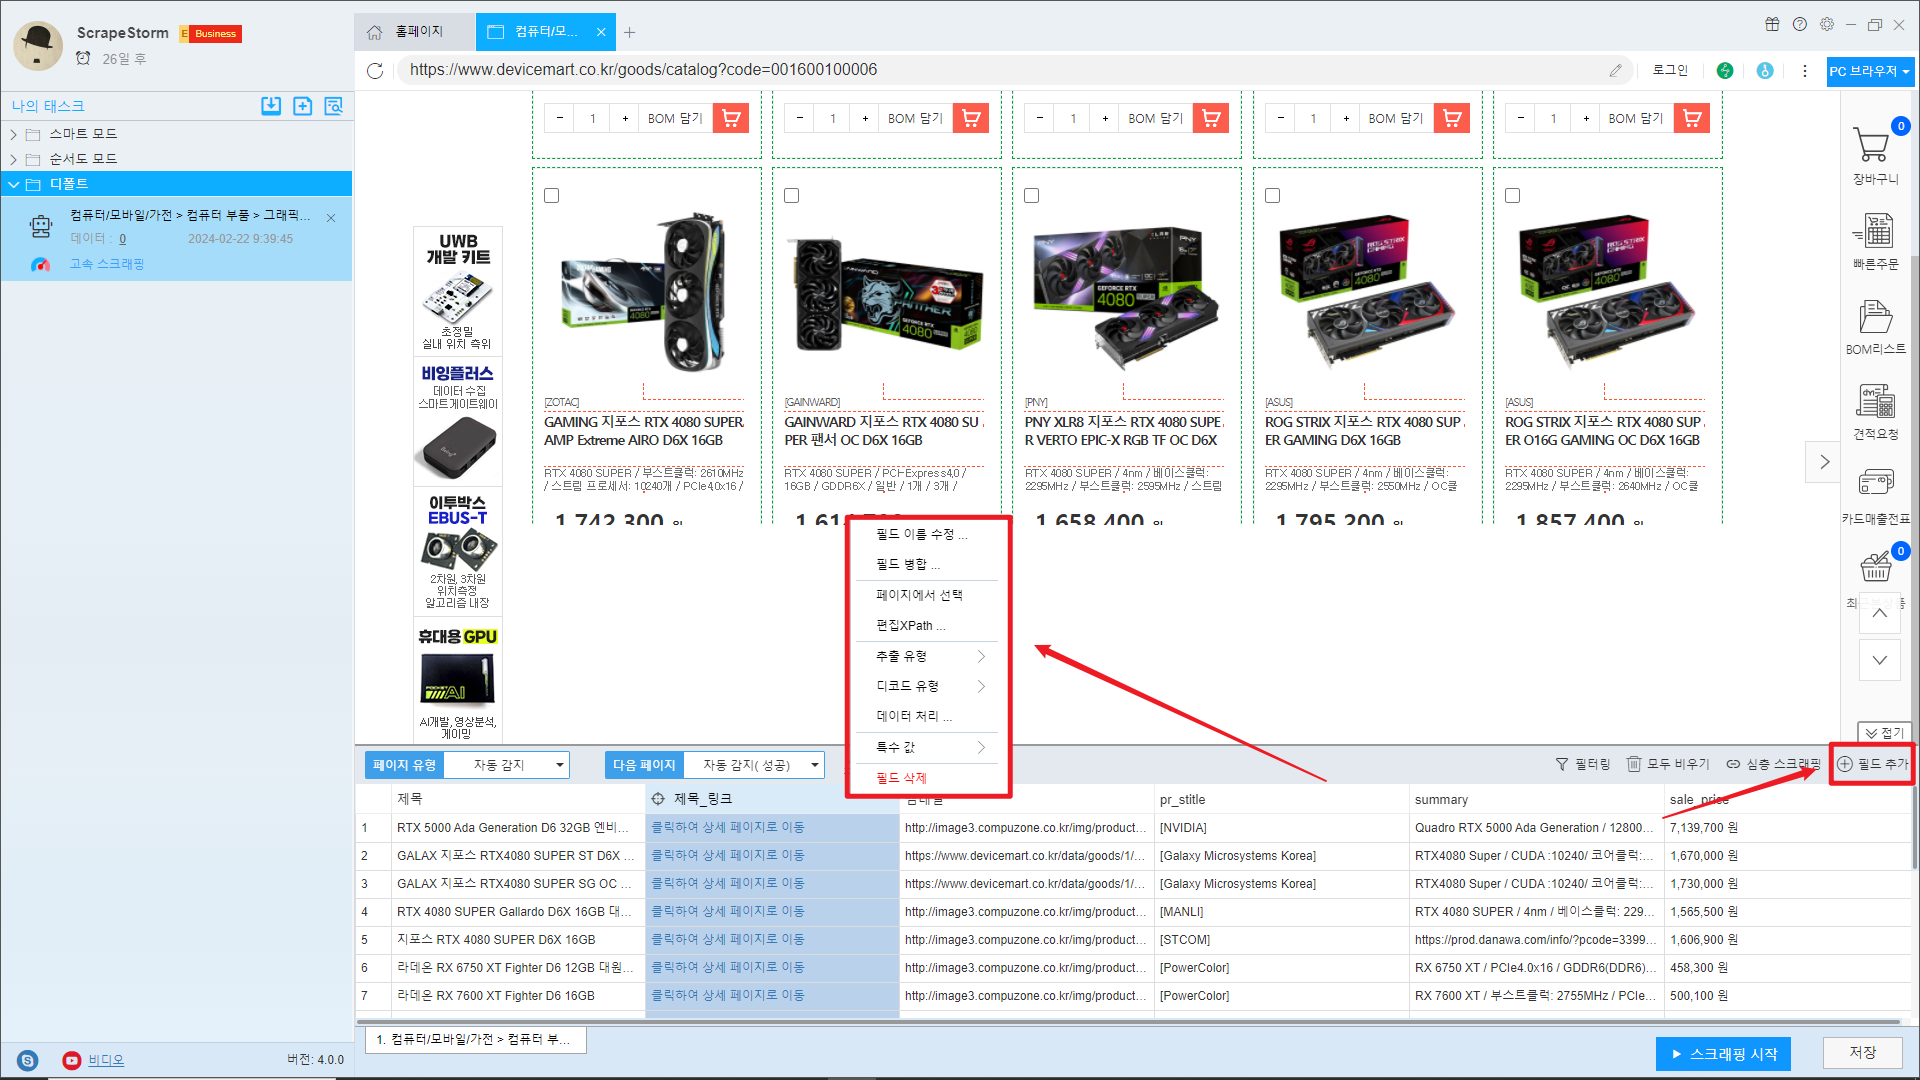1920x1080 pixels.
Task: Open the 페이지 유형 자동 감지 dropdown
Action: tap(507, 765)
